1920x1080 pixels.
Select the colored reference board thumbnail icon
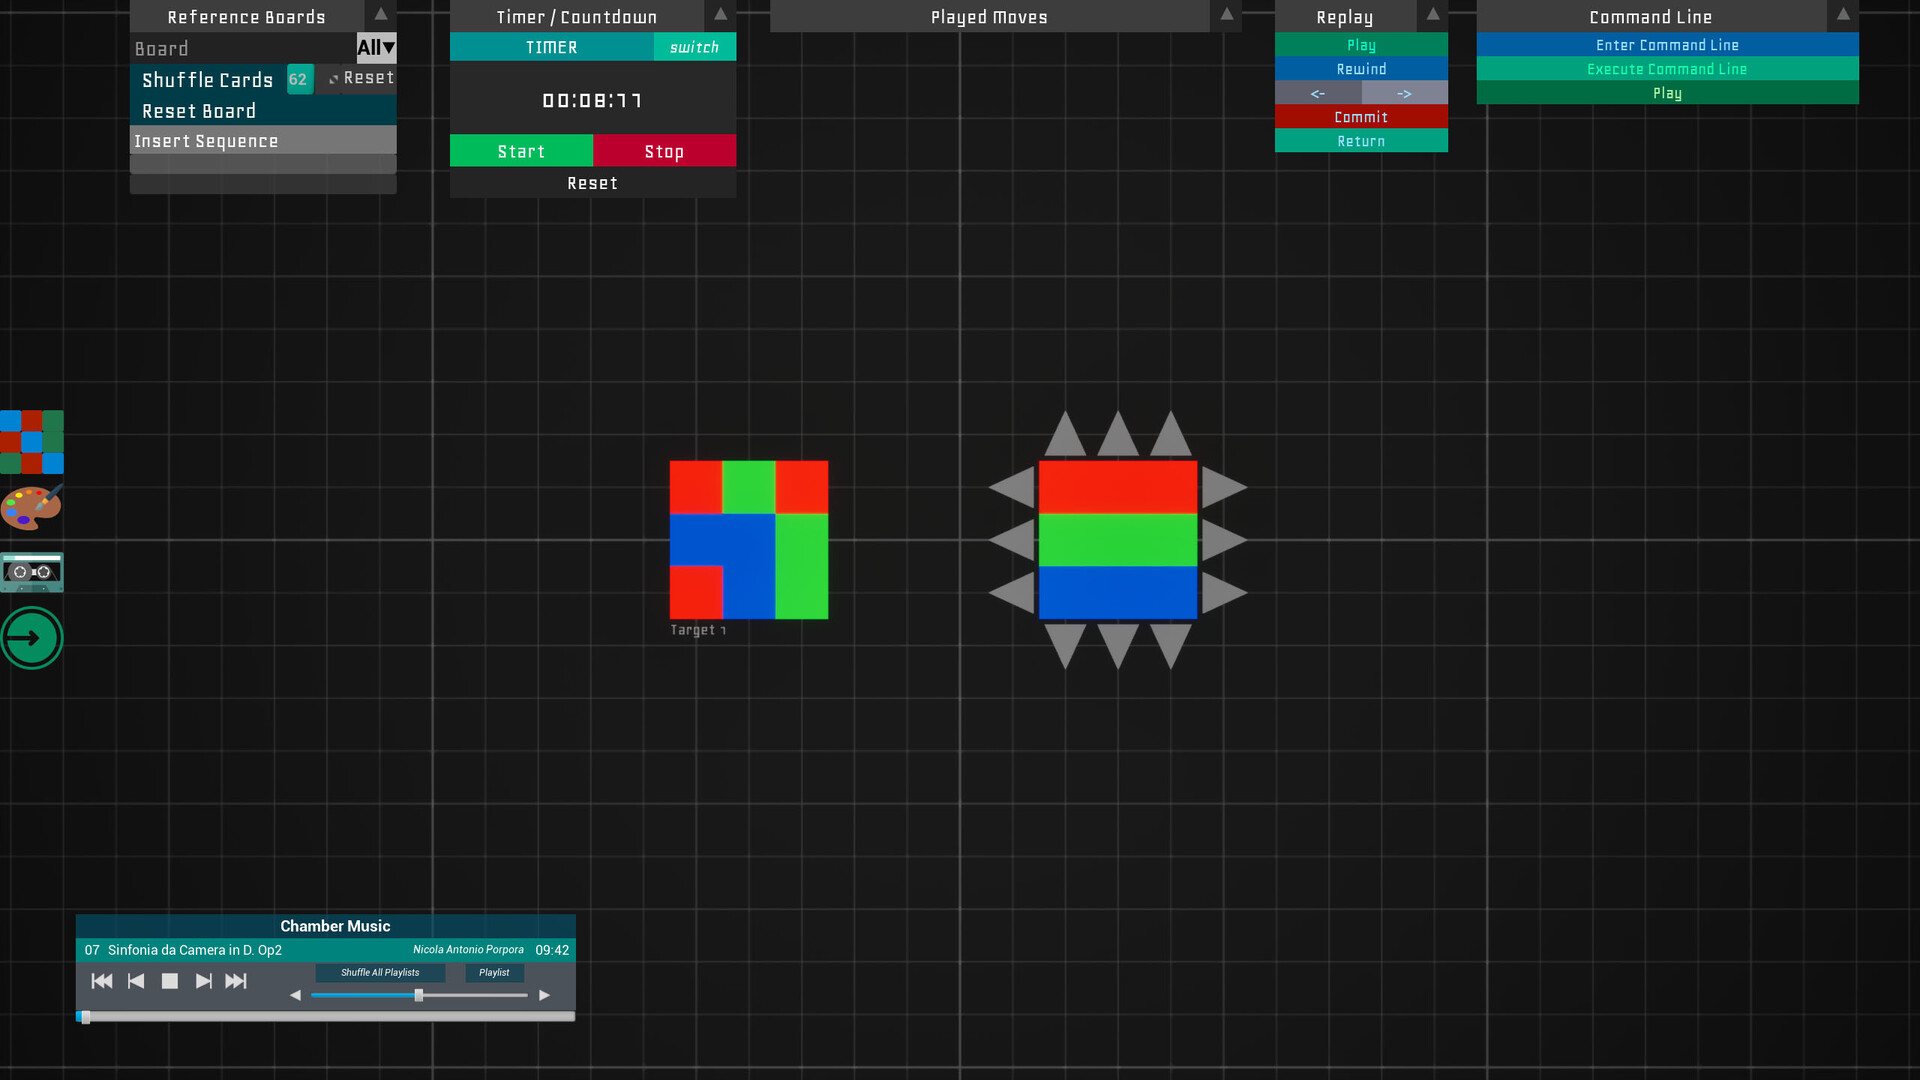(31, 442)
